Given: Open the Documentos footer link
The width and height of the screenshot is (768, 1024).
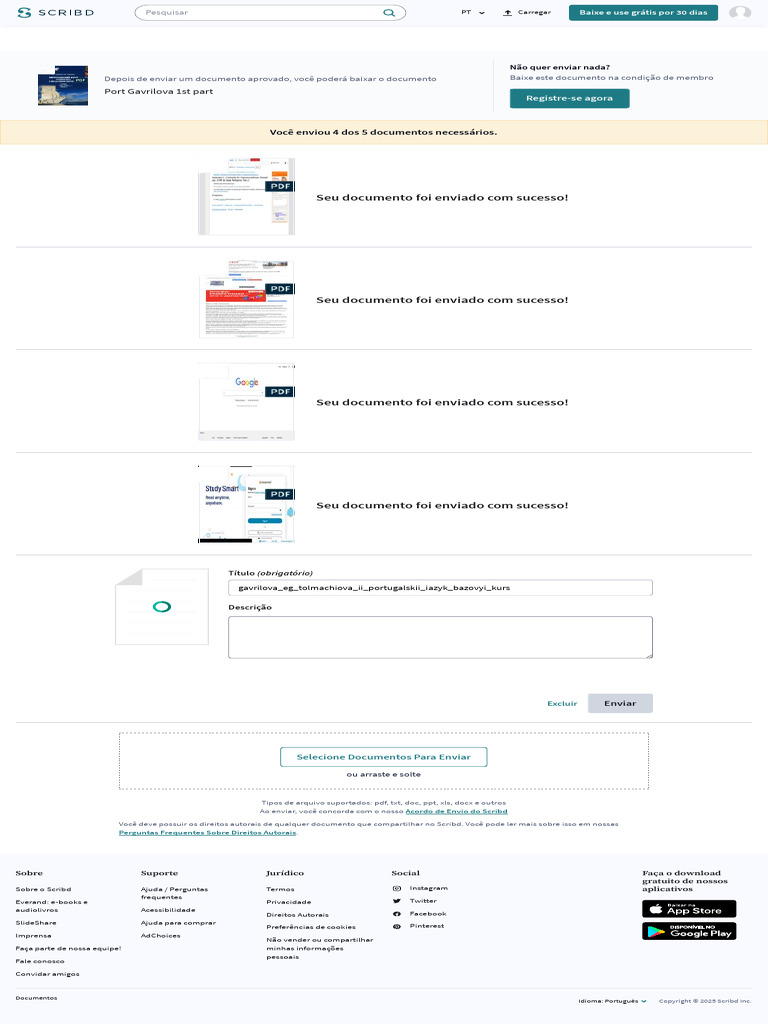Looking at the screenshot, I should pos(37,998).
